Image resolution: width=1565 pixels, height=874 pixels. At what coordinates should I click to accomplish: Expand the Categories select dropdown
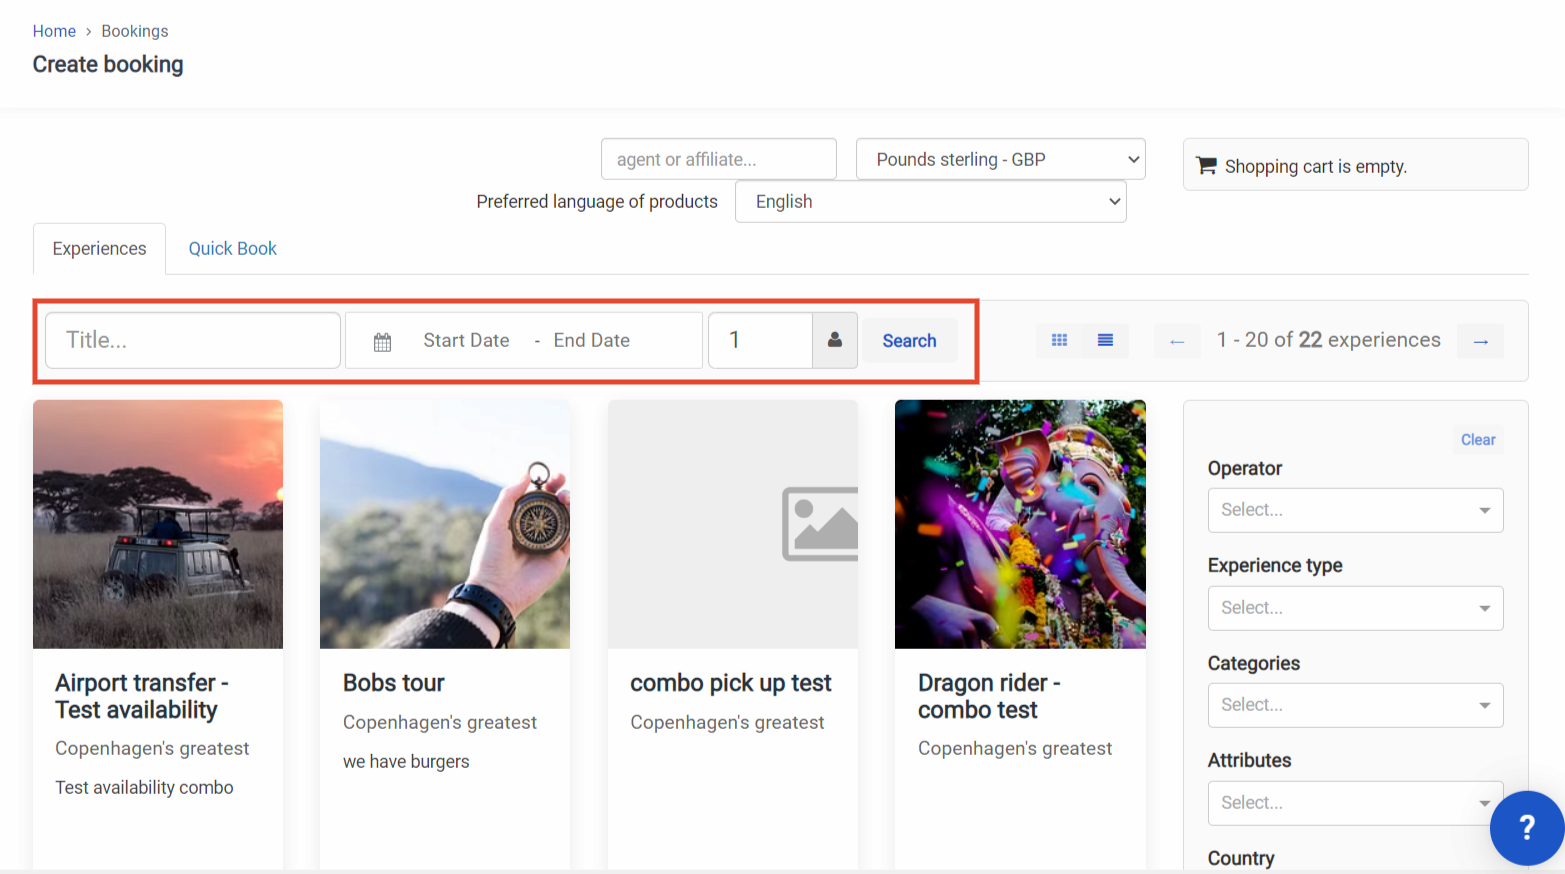pos(1355,705)
